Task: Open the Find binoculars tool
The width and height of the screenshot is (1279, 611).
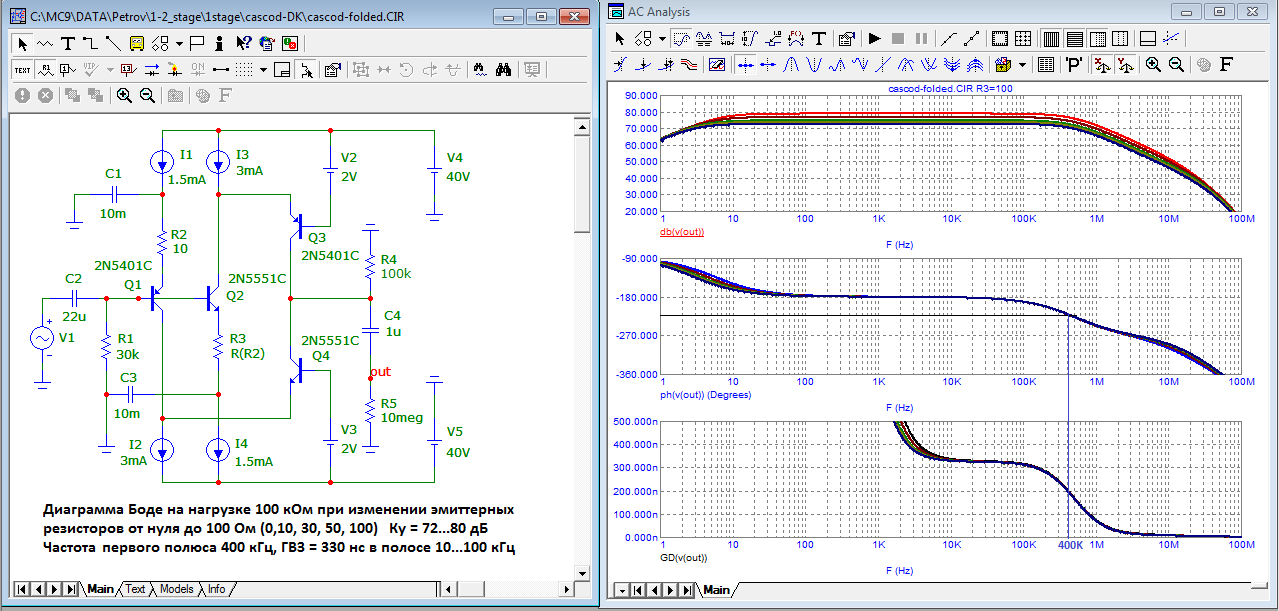Action: pos(504,70)
